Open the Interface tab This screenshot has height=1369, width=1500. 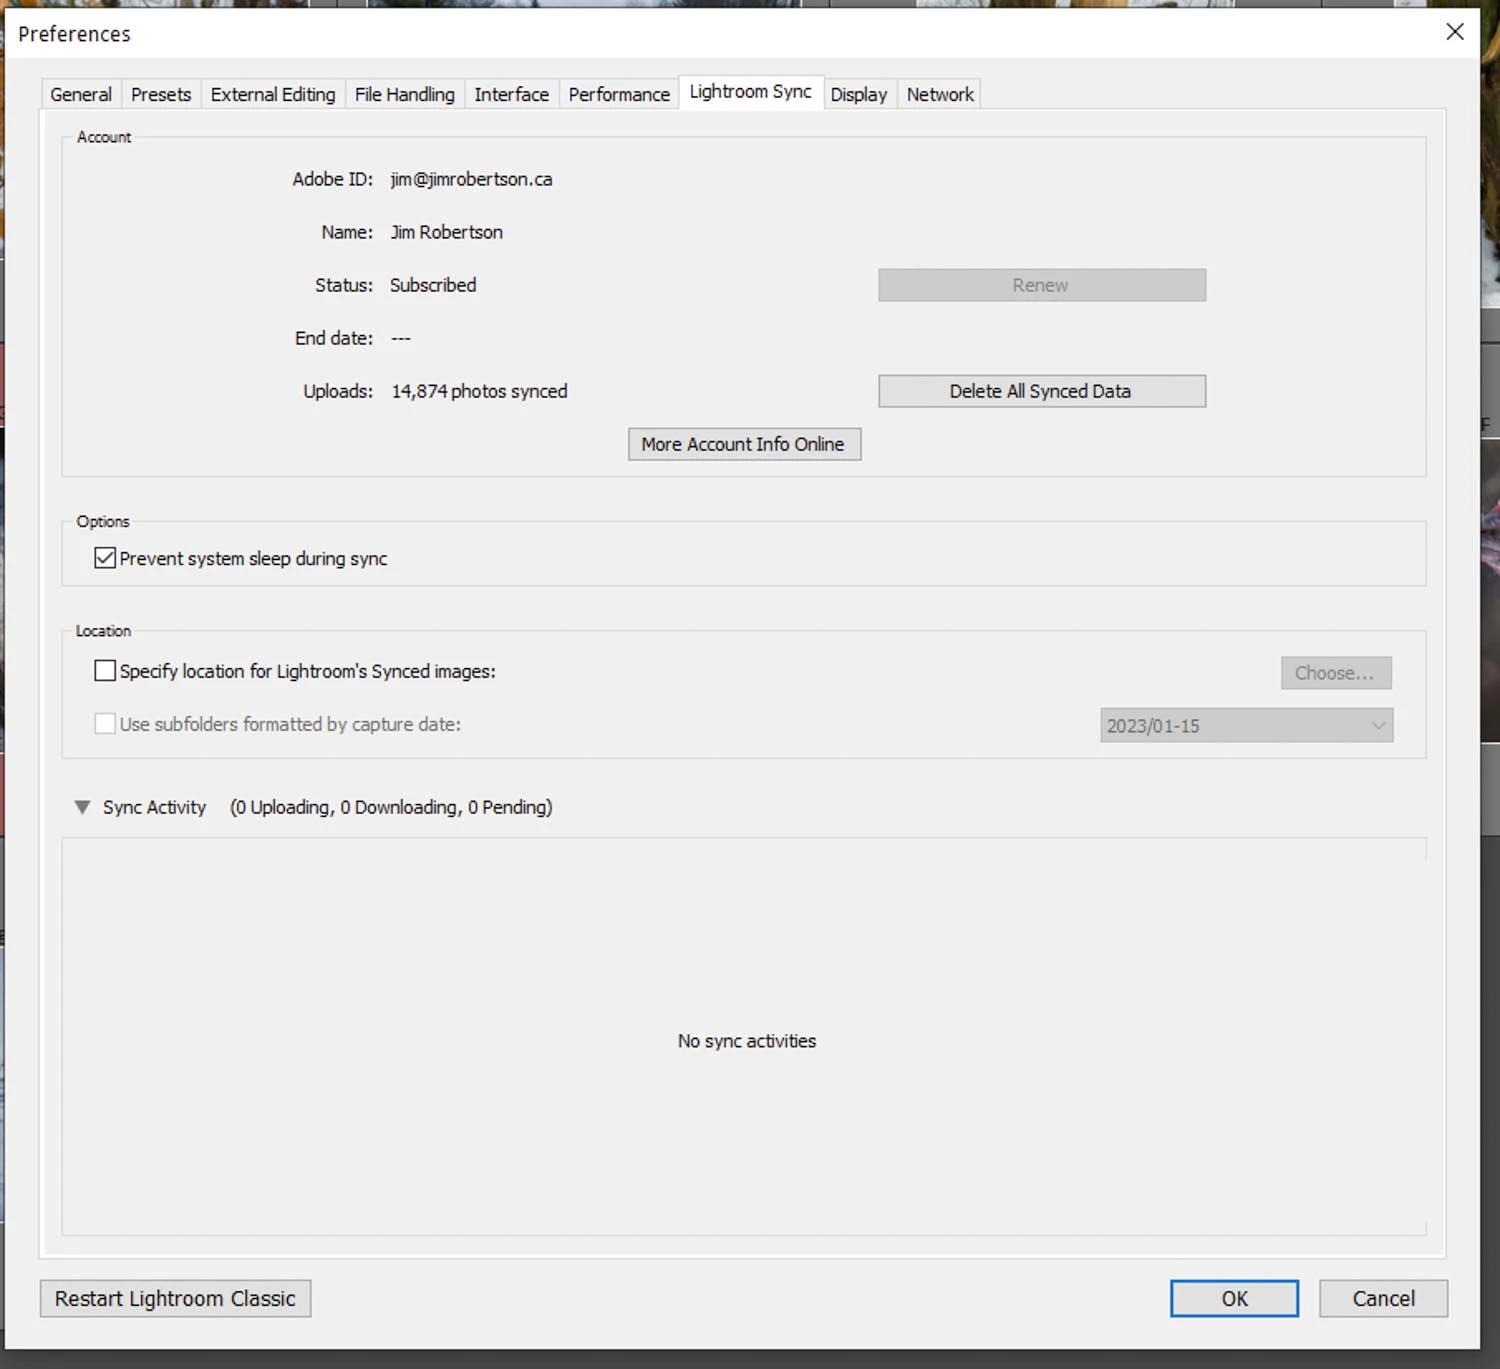pyautogui.click(x=512, y=94)
